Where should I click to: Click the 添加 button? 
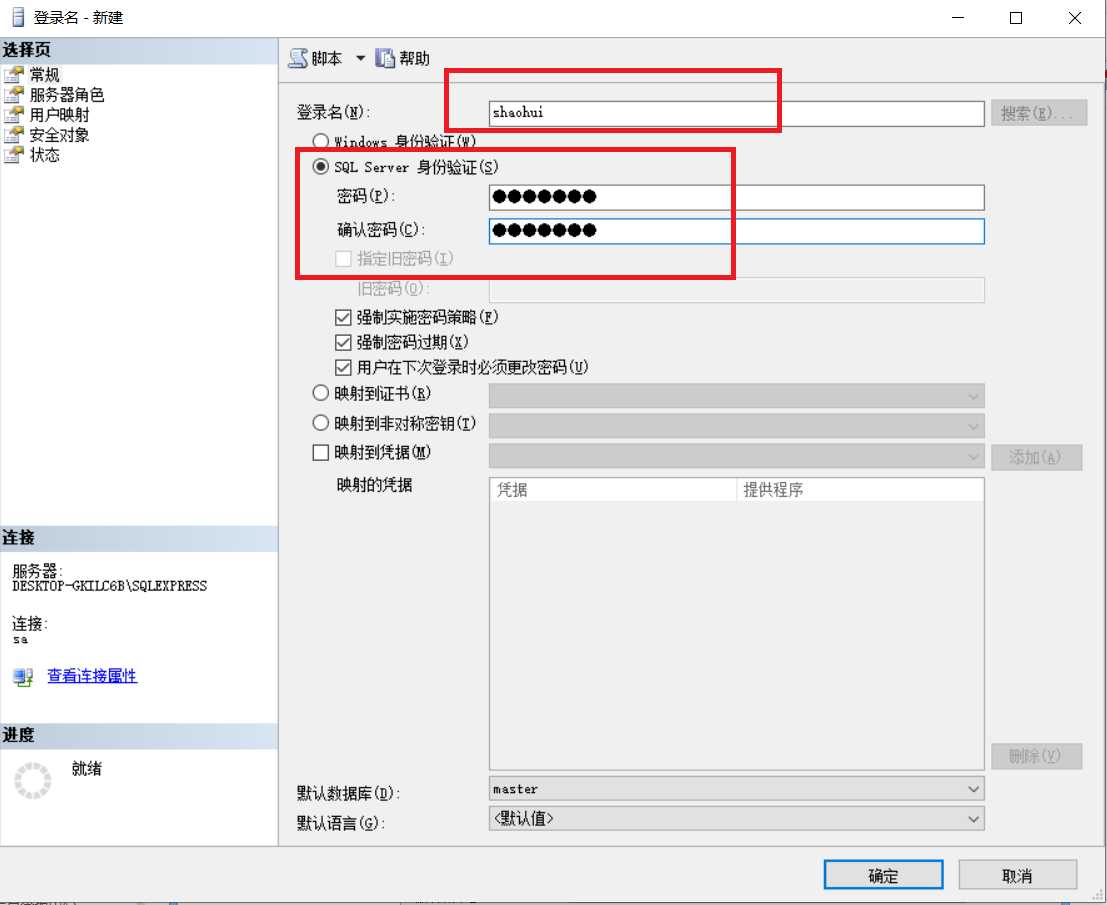1036,457
